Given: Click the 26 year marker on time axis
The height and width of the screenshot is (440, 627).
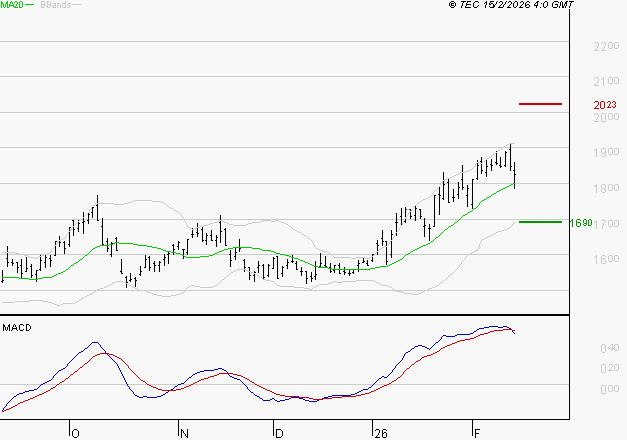Looking at the screenshot, I should tap(381, 433).
